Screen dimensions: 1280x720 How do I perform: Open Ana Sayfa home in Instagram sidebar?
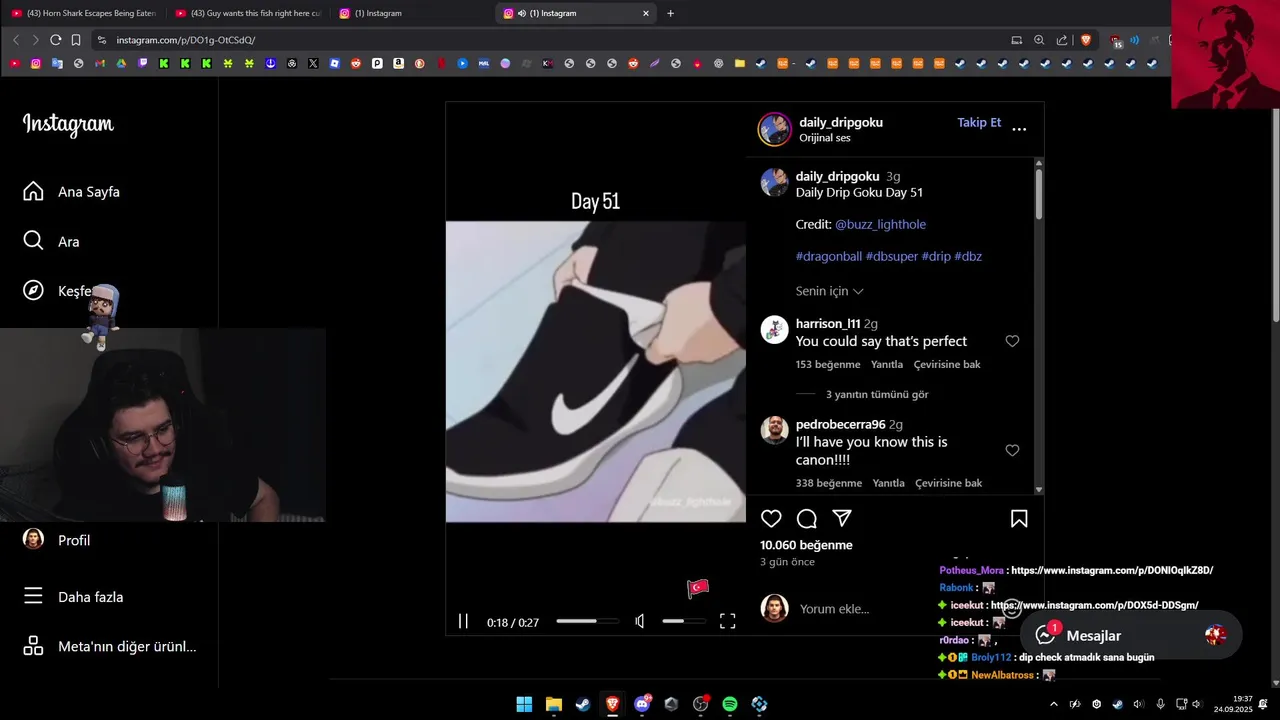71,191
